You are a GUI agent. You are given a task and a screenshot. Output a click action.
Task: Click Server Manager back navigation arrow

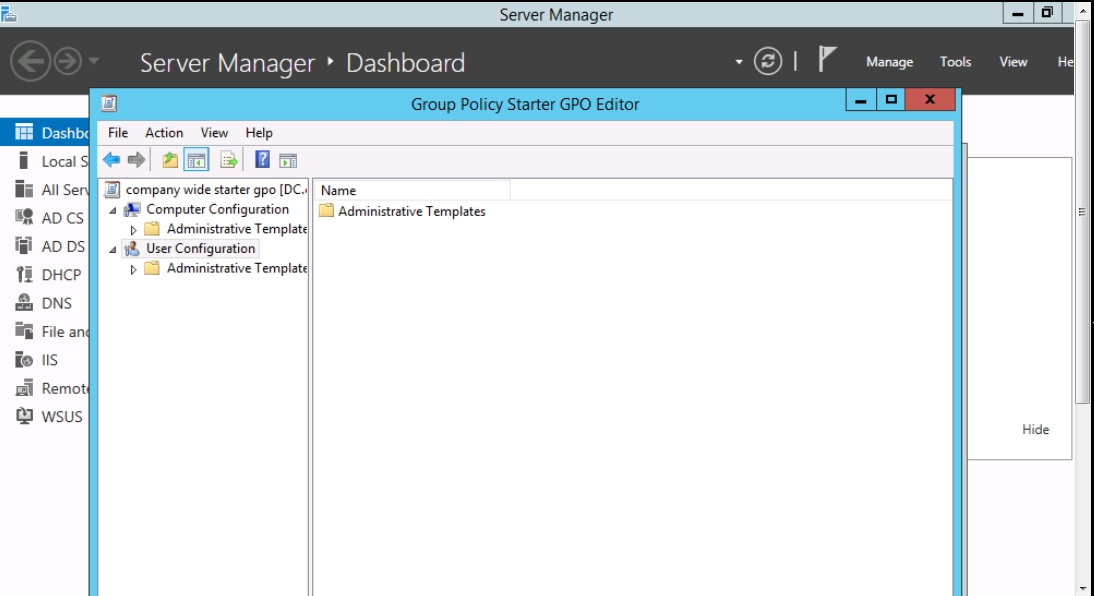point(30,61)
